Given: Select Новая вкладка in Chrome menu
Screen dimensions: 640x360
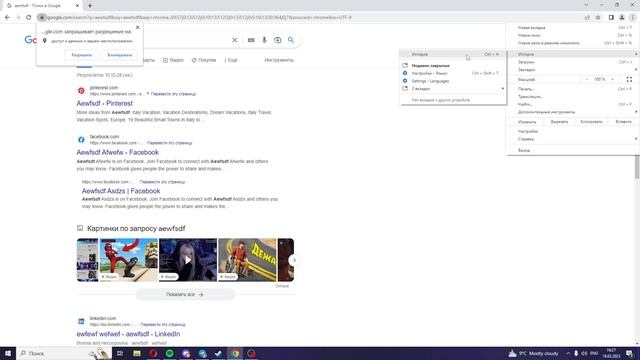Looking at the screenshot, I should pyautogui.click(x=573, y=28).
